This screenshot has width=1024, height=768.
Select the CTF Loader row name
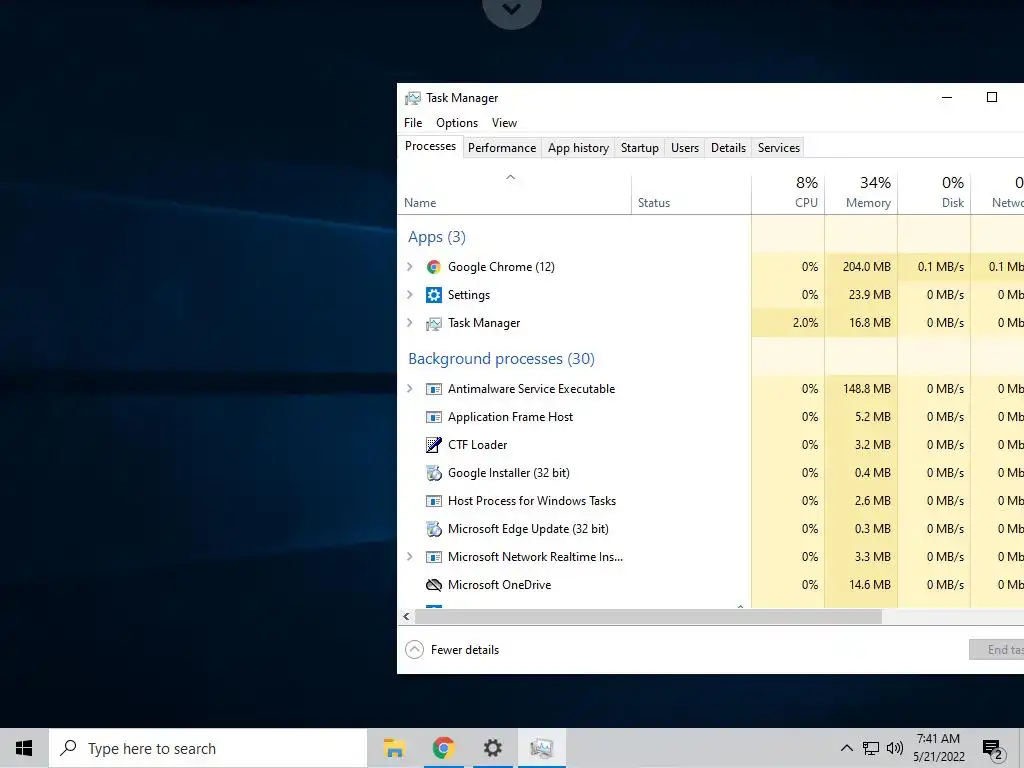(x=477, y=445)
